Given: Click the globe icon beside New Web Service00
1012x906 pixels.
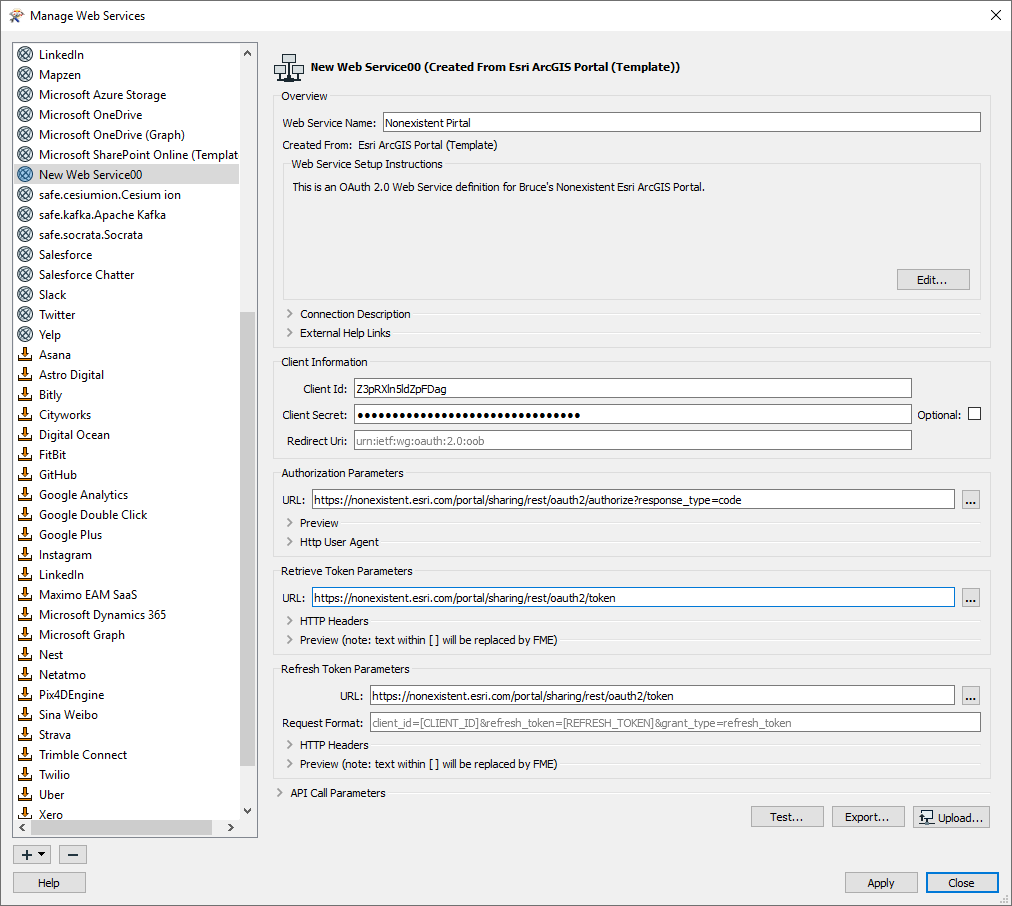Looking at the screenshot, I should [x=25, y=174].
